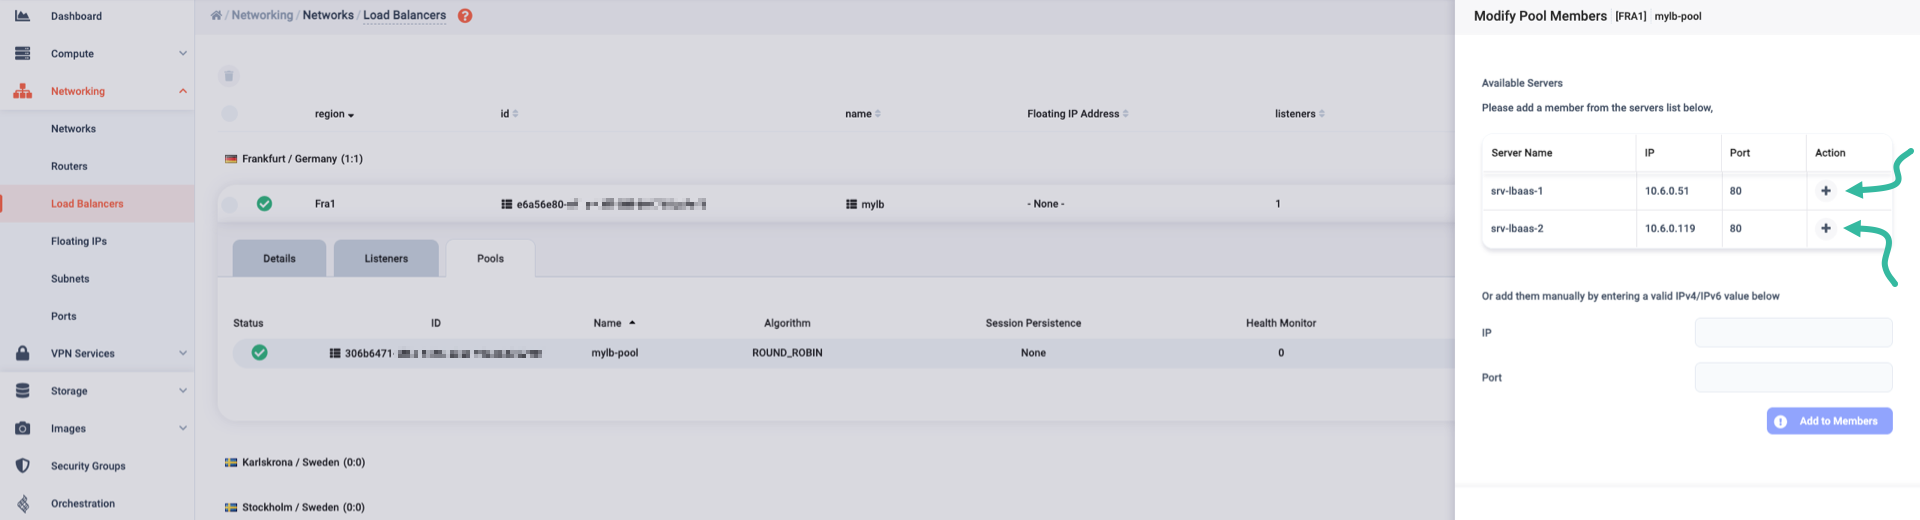
Task: Switch to the Listeners tab
Action: tap(386, 258)
